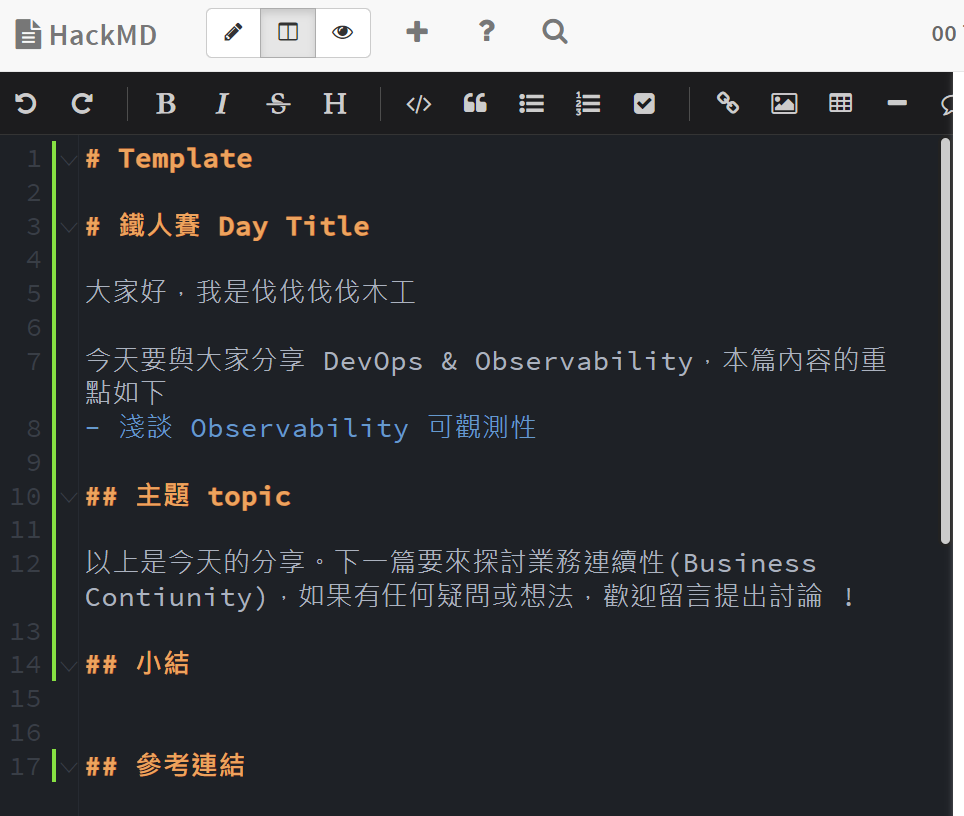
Task: Insert inline code block
Action: (419, 103)
